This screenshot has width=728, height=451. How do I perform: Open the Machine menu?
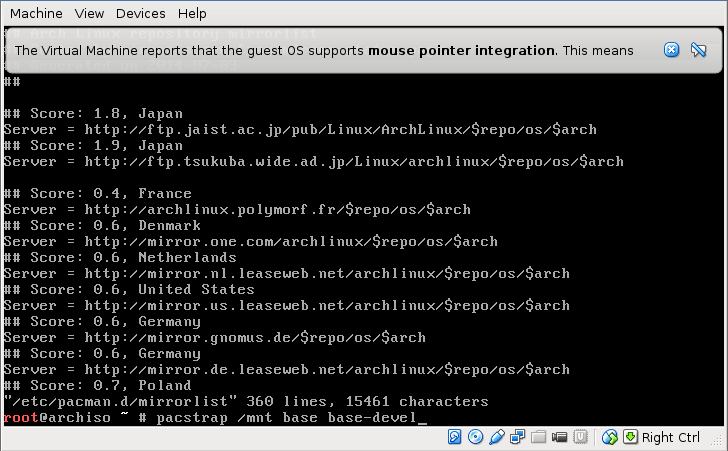click(36, 13)
